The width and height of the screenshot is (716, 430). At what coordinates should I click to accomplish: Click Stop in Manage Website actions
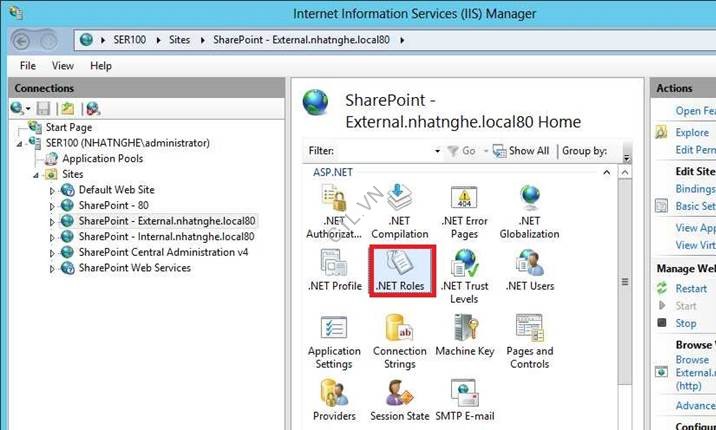pyautogui.click(x=686, y=323)
